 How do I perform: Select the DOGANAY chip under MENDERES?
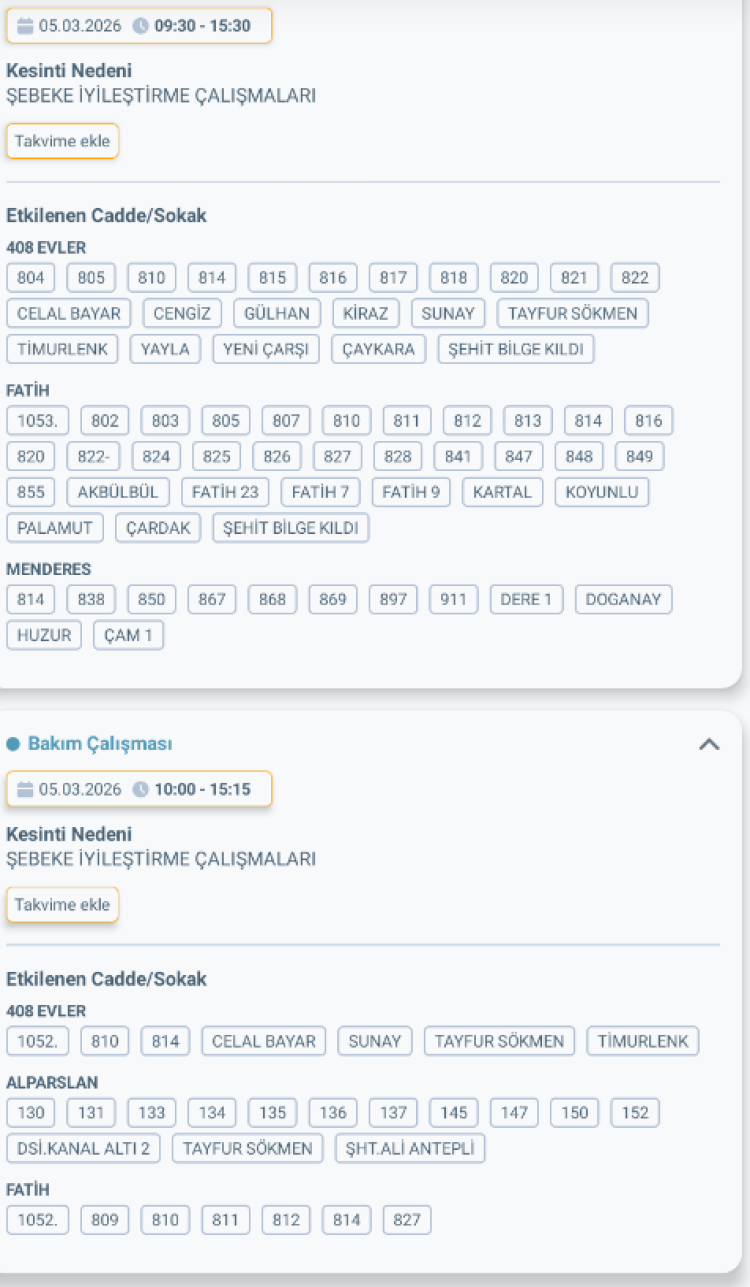click(x=623, y=600)
